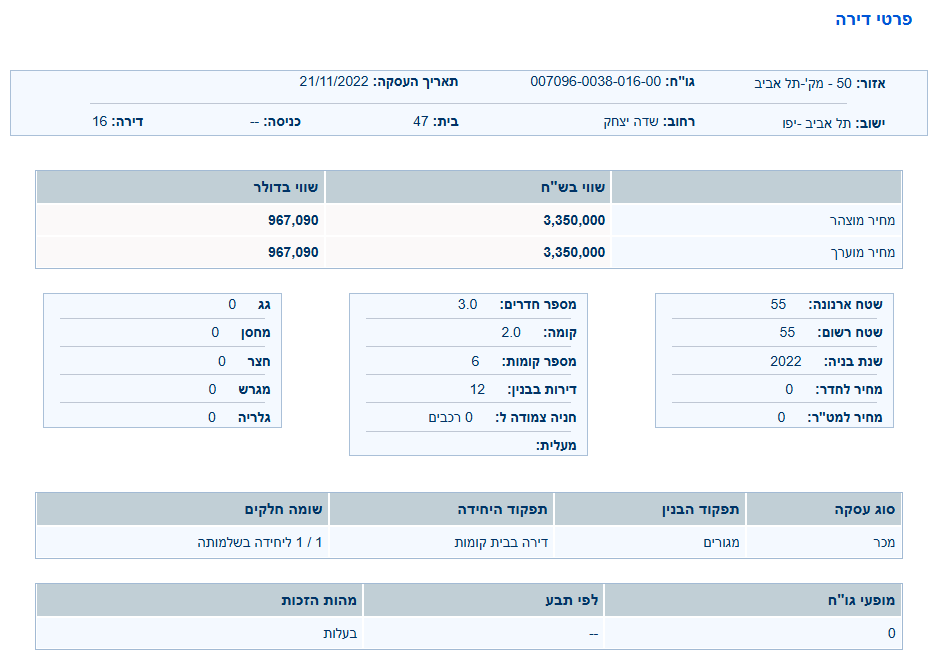937x669 pixels.
Task: Click the מעלית field label
Action: (x=556, y=445)
